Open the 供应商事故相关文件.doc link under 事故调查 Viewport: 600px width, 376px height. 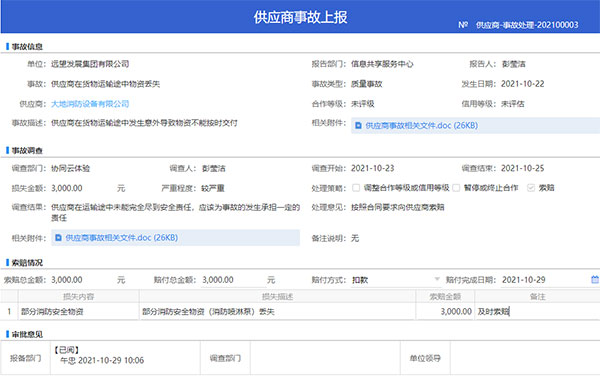point(121,238)
